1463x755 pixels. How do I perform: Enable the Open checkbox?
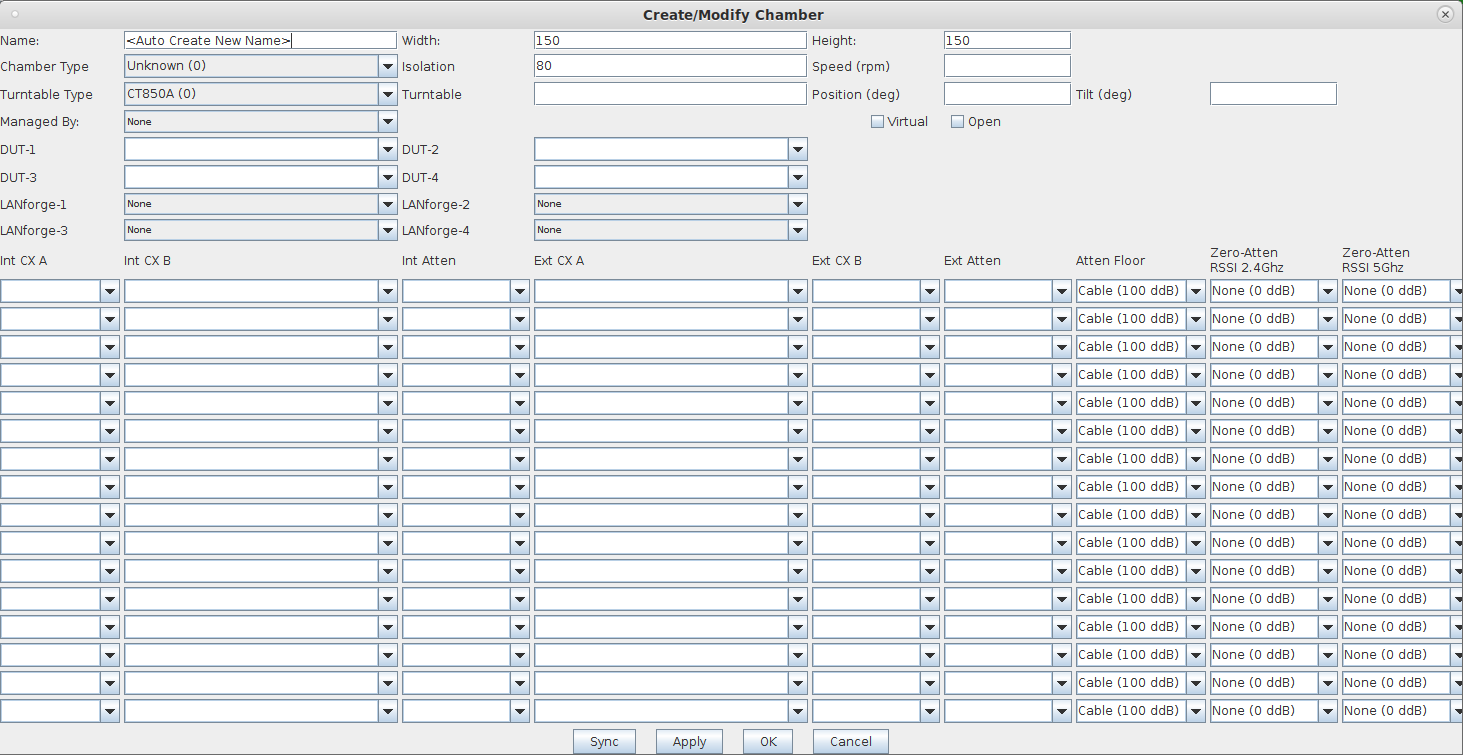[x=957, y=122]
